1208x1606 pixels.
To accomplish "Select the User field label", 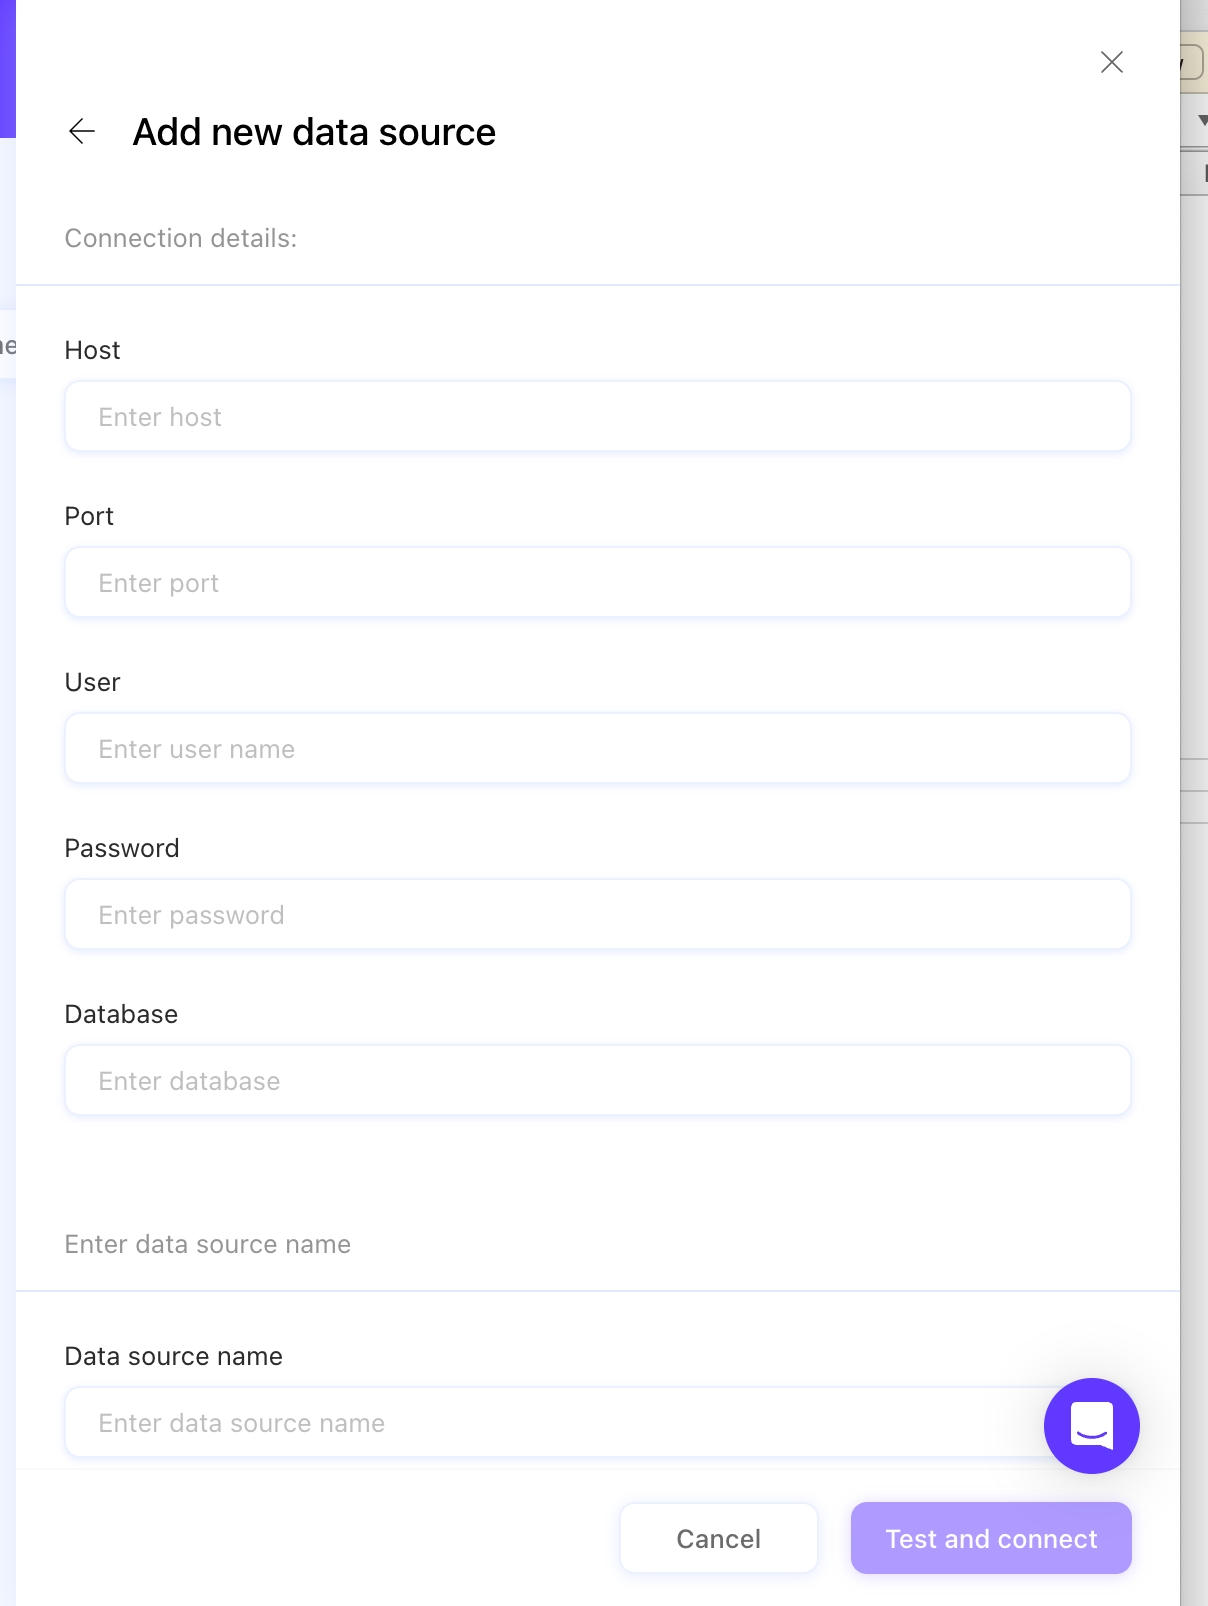I will [x=92, y=682].
